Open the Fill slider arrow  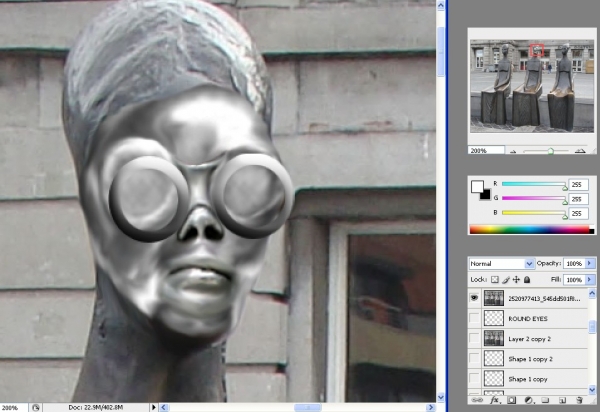point(590,280)
